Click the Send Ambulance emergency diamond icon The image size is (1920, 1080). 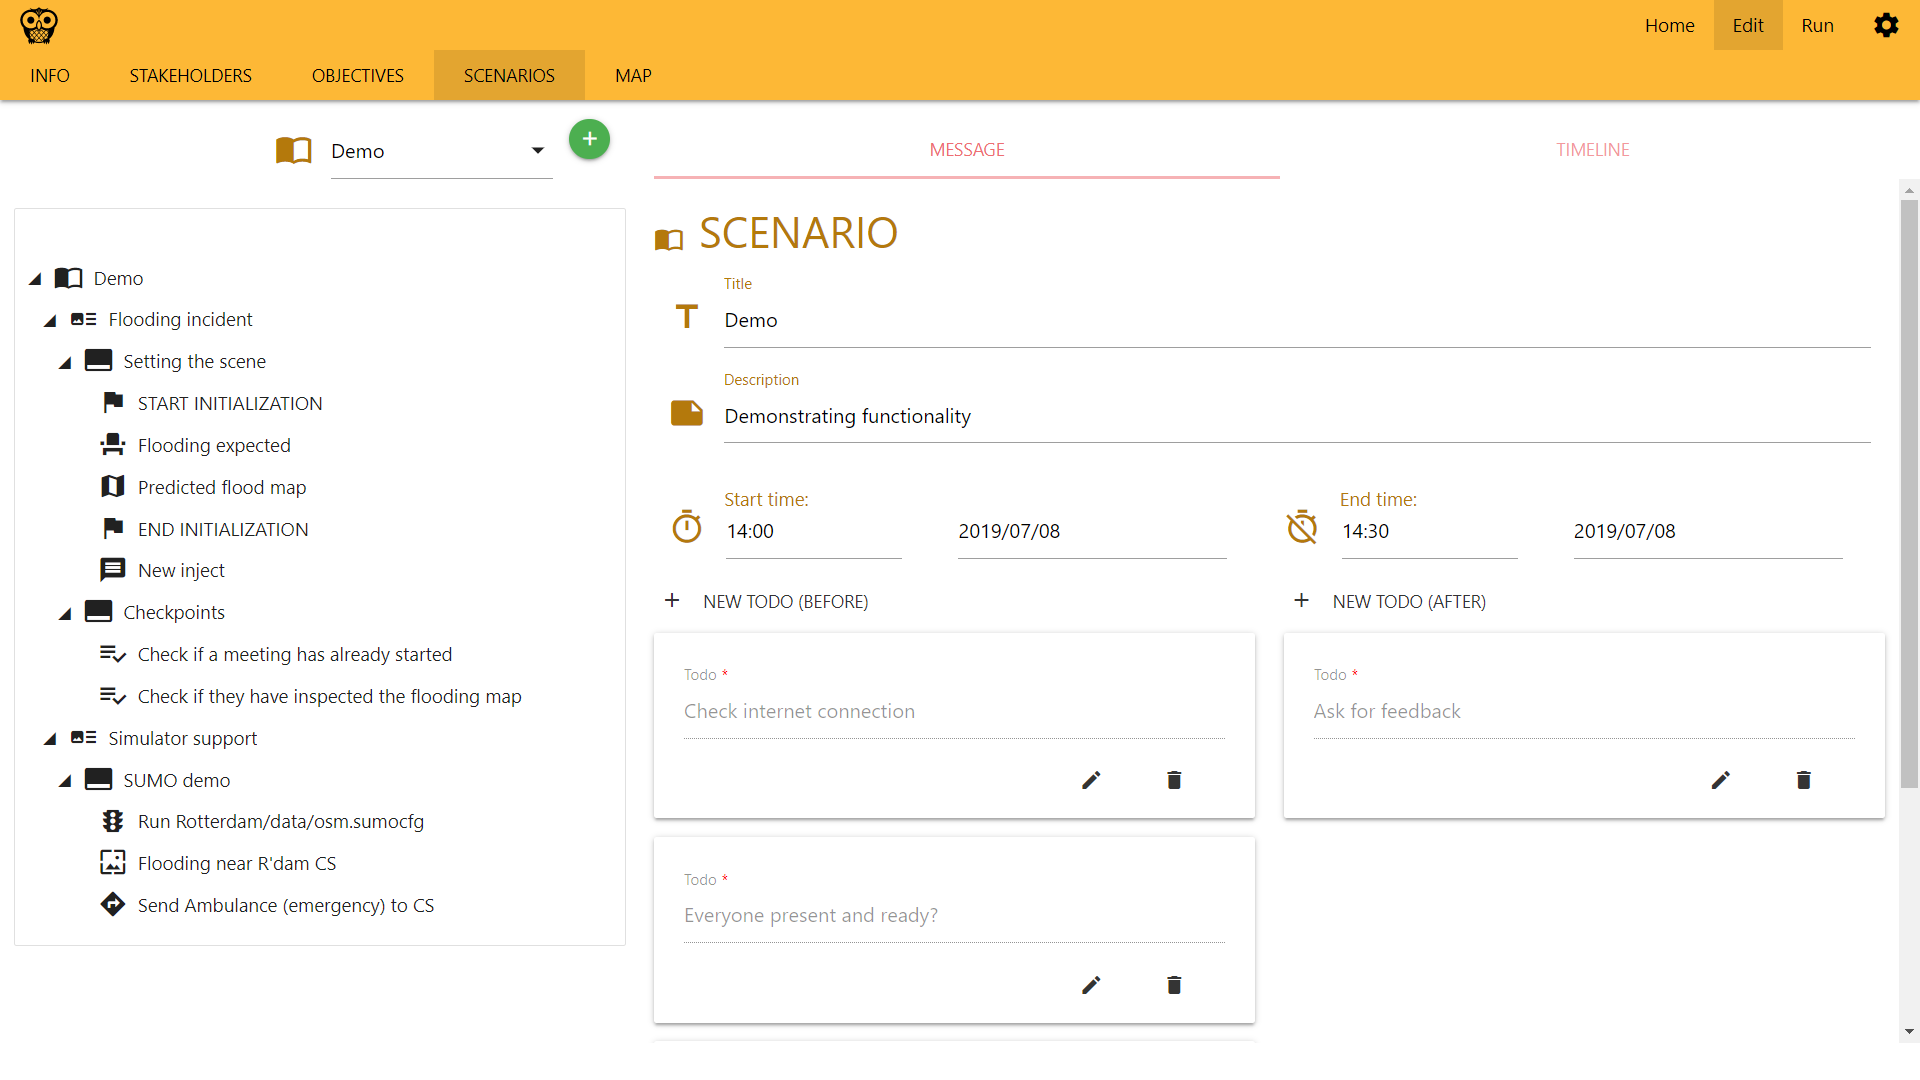[x=113, y=905]
